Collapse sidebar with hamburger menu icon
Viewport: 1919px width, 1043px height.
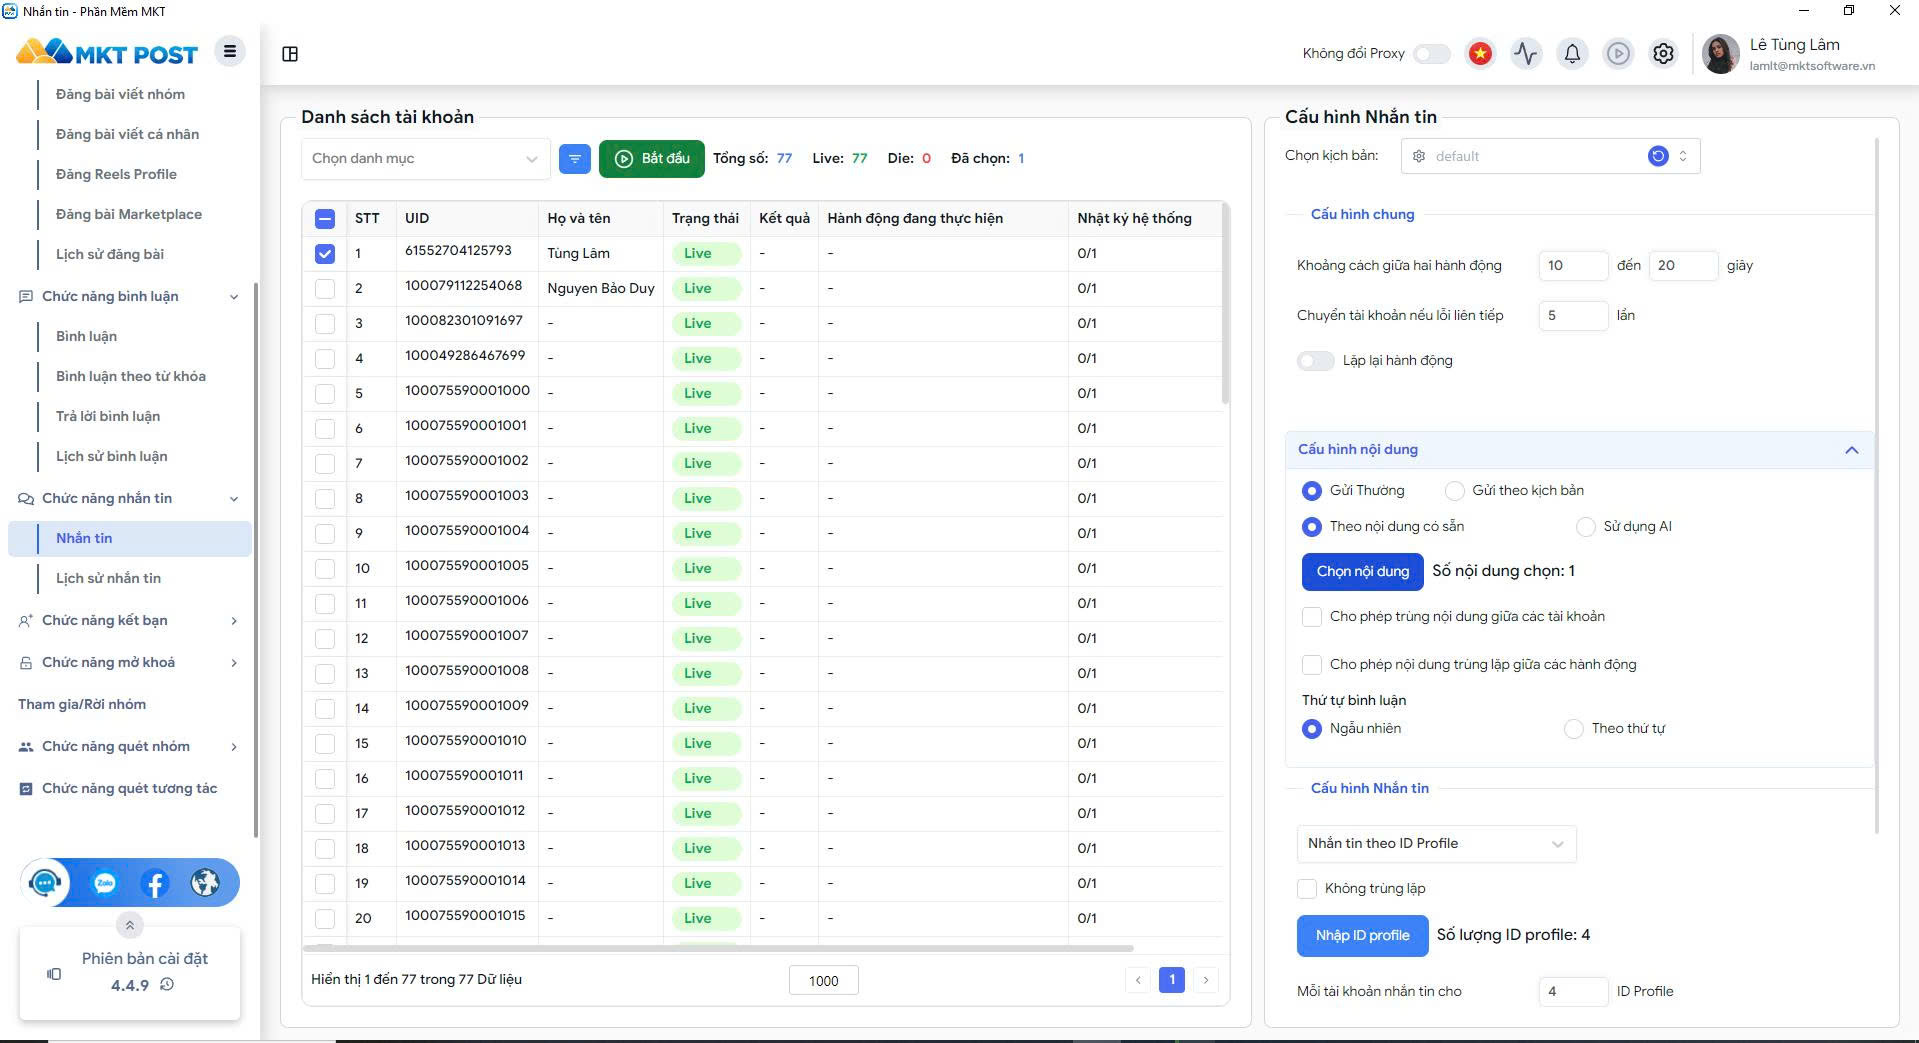(x=230, y=51)
